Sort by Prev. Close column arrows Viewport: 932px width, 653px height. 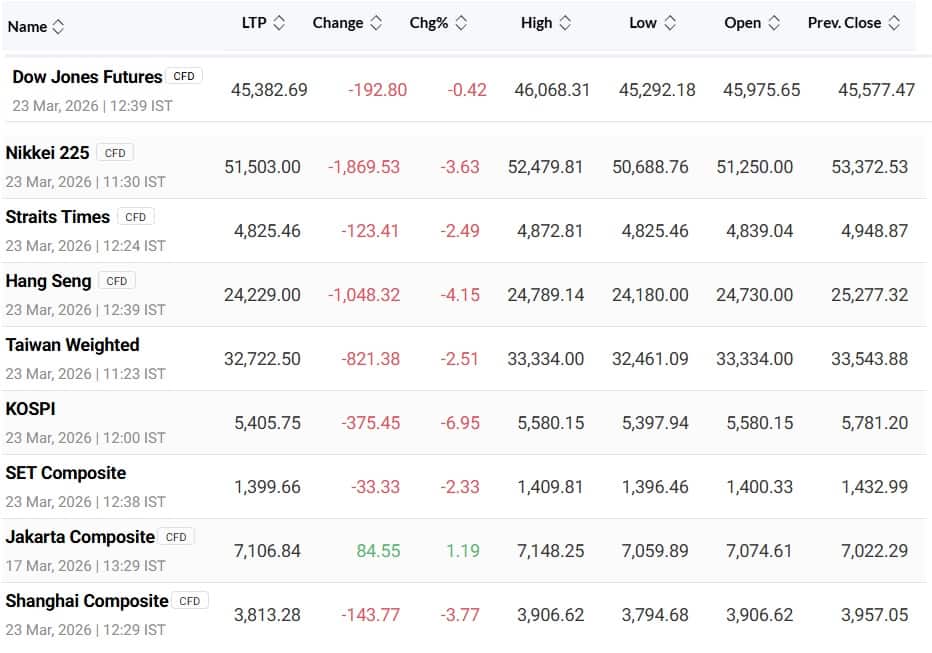pos(894,23)
